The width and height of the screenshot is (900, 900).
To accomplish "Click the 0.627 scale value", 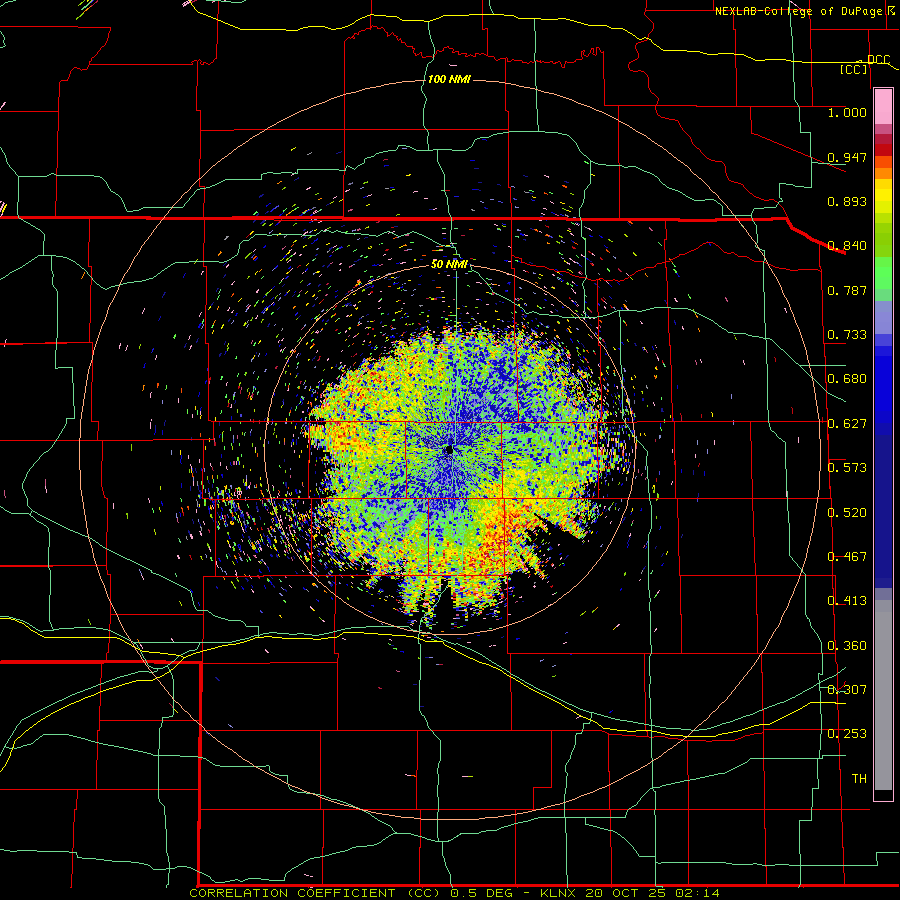I will [x=847, y=424].
